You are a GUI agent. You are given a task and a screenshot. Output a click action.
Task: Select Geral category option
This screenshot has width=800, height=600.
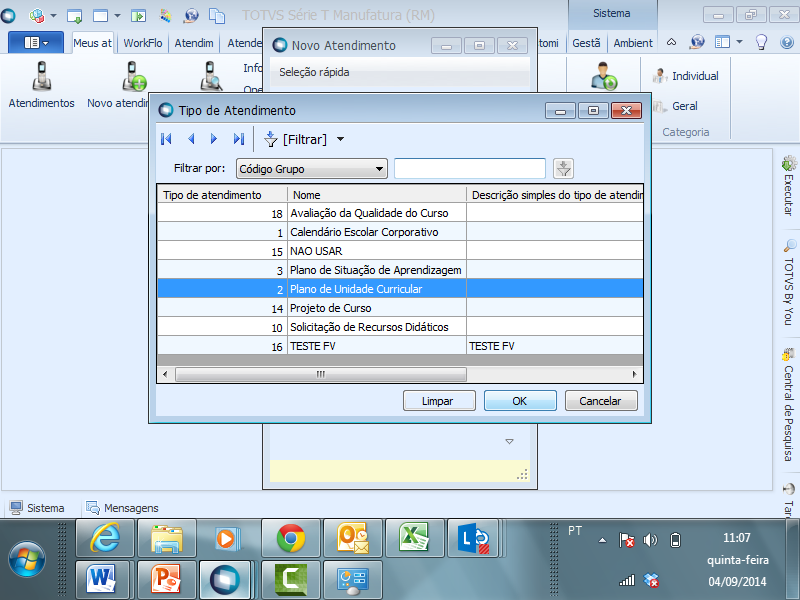676,106
